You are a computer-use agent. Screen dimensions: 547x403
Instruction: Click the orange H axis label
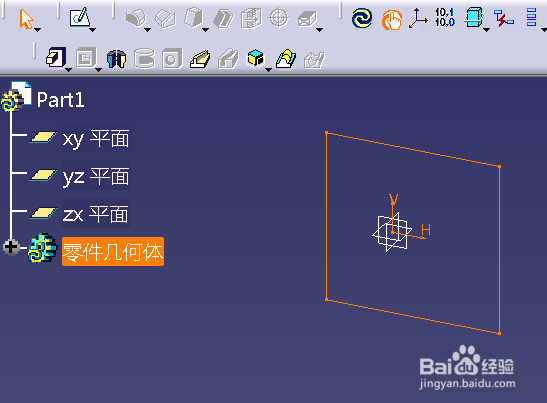click(426, 230)
